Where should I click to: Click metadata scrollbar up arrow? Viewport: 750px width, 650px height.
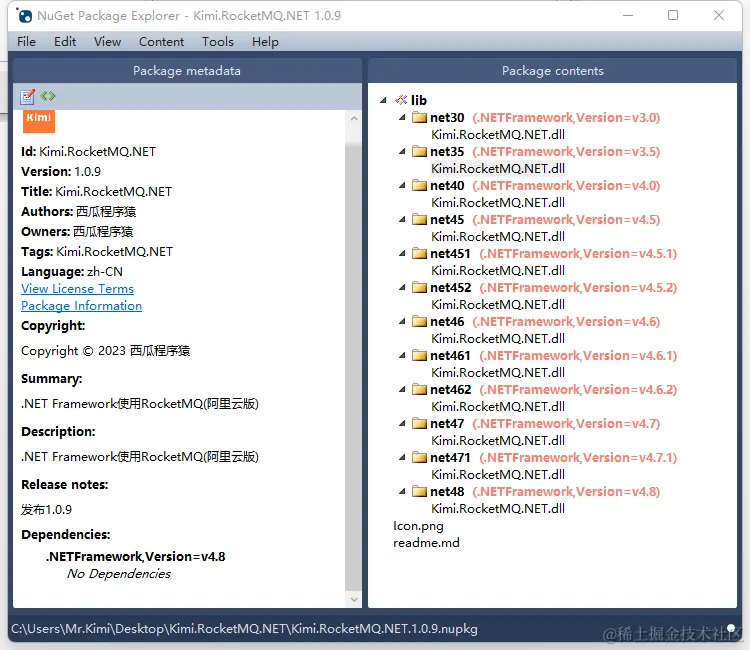point(354,118)
